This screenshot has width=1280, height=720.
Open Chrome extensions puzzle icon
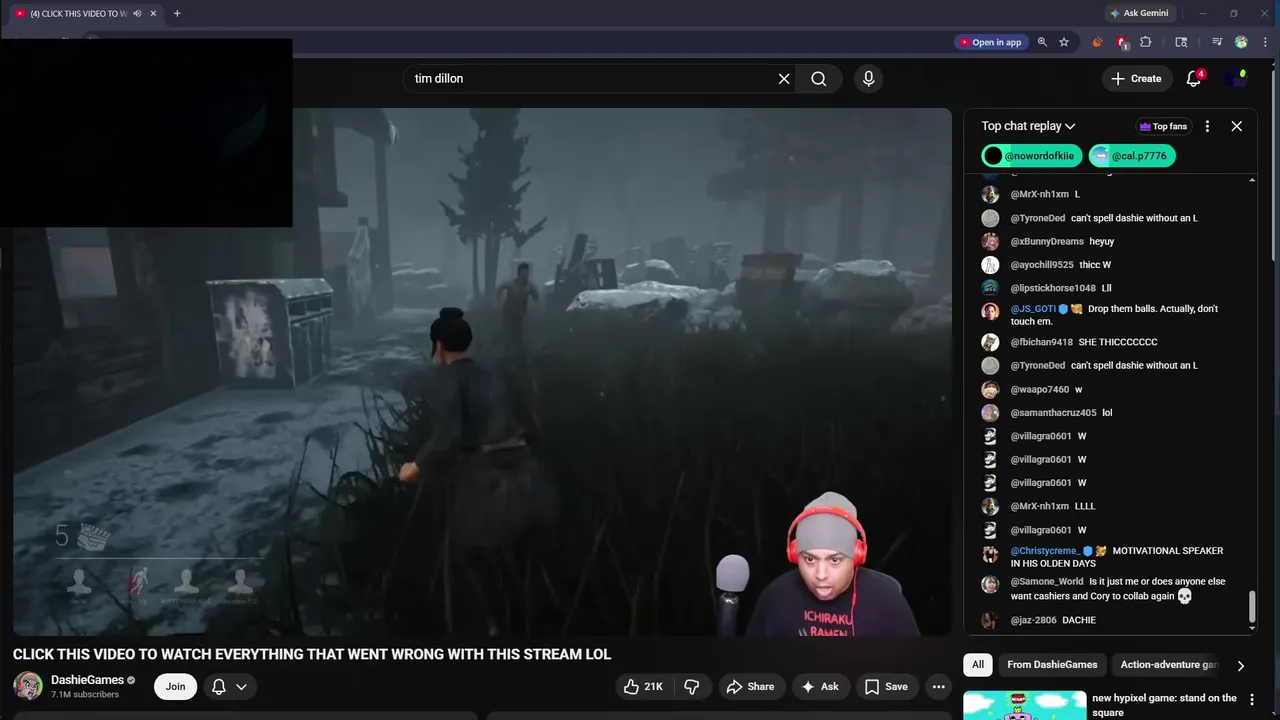1146,42
